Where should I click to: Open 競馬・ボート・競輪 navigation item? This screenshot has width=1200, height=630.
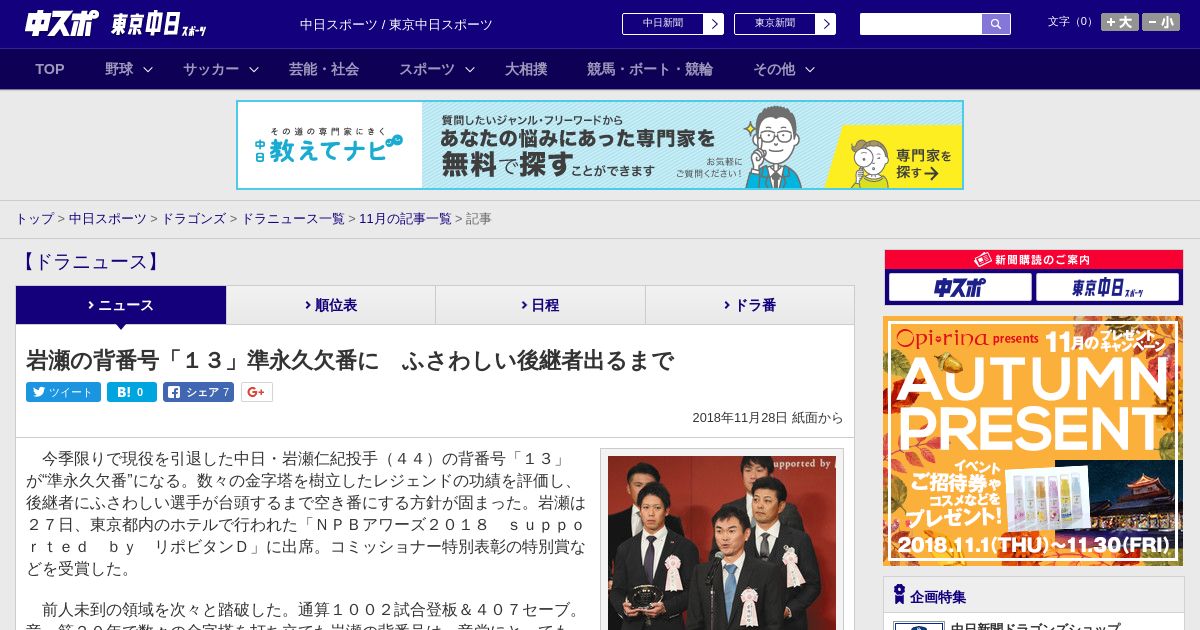click(x=650, y=69)
